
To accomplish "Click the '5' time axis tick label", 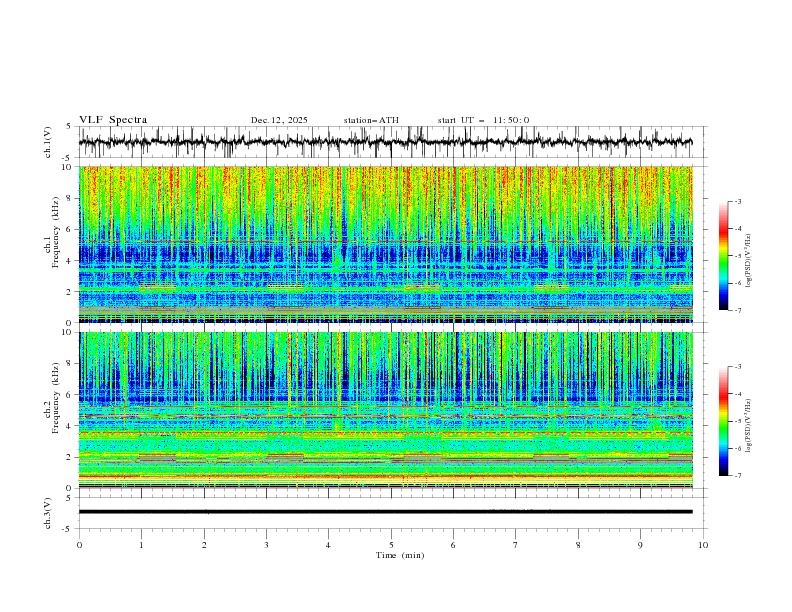I will (391, 545).
